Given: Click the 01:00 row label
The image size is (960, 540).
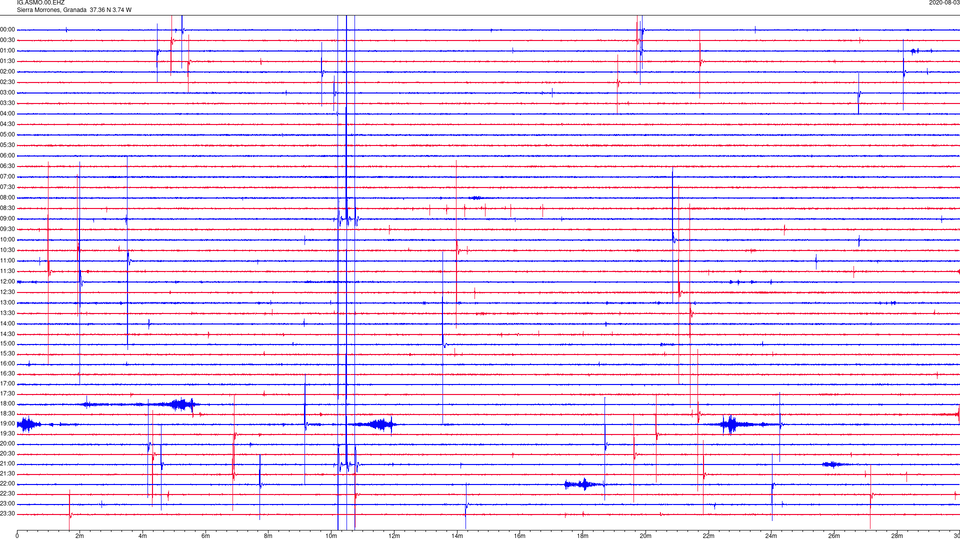Looking at the screenshot, I should pyautogui.click(x=8, y=51).
